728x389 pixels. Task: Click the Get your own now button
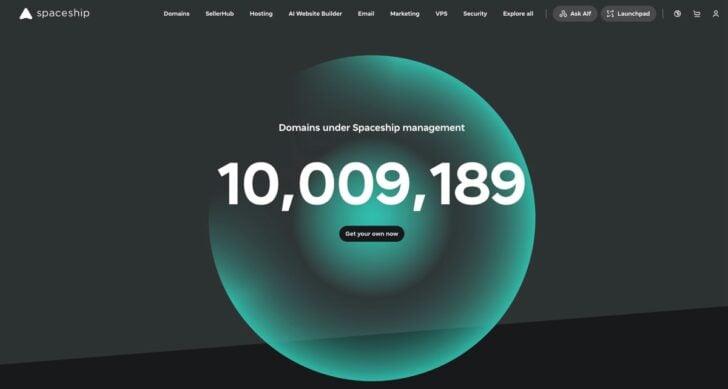pyautogui.click(x=371, y=234)
